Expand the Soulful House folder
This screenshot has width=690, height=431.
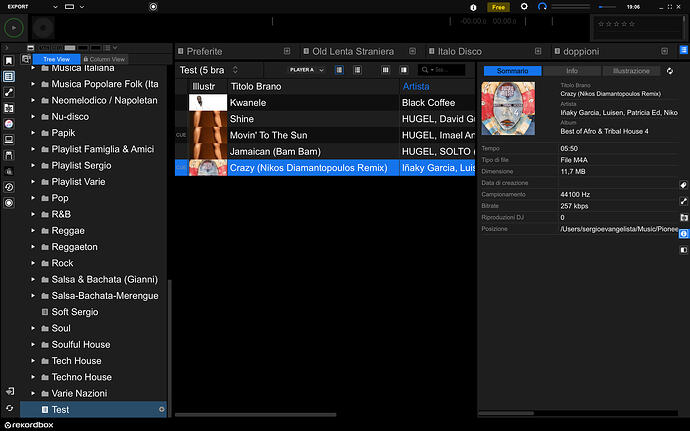point(33,345)
